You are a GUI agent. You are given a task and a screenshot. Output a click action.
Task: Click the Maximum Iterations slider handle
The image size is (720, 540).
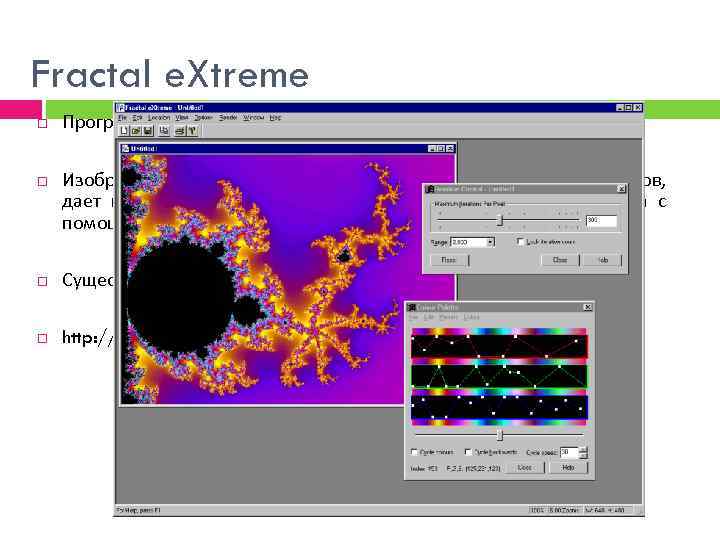pos(500,220)
